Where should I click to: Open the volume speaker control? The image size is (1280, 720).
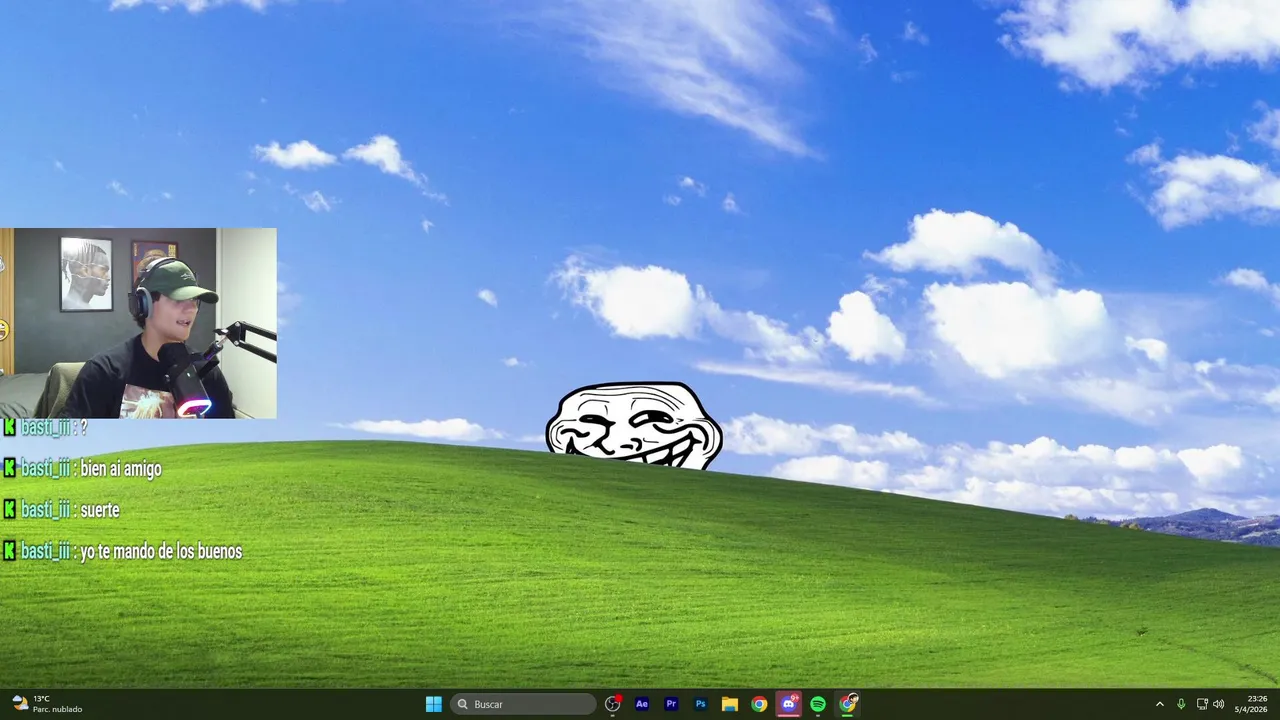click(x=1218, y=704)
